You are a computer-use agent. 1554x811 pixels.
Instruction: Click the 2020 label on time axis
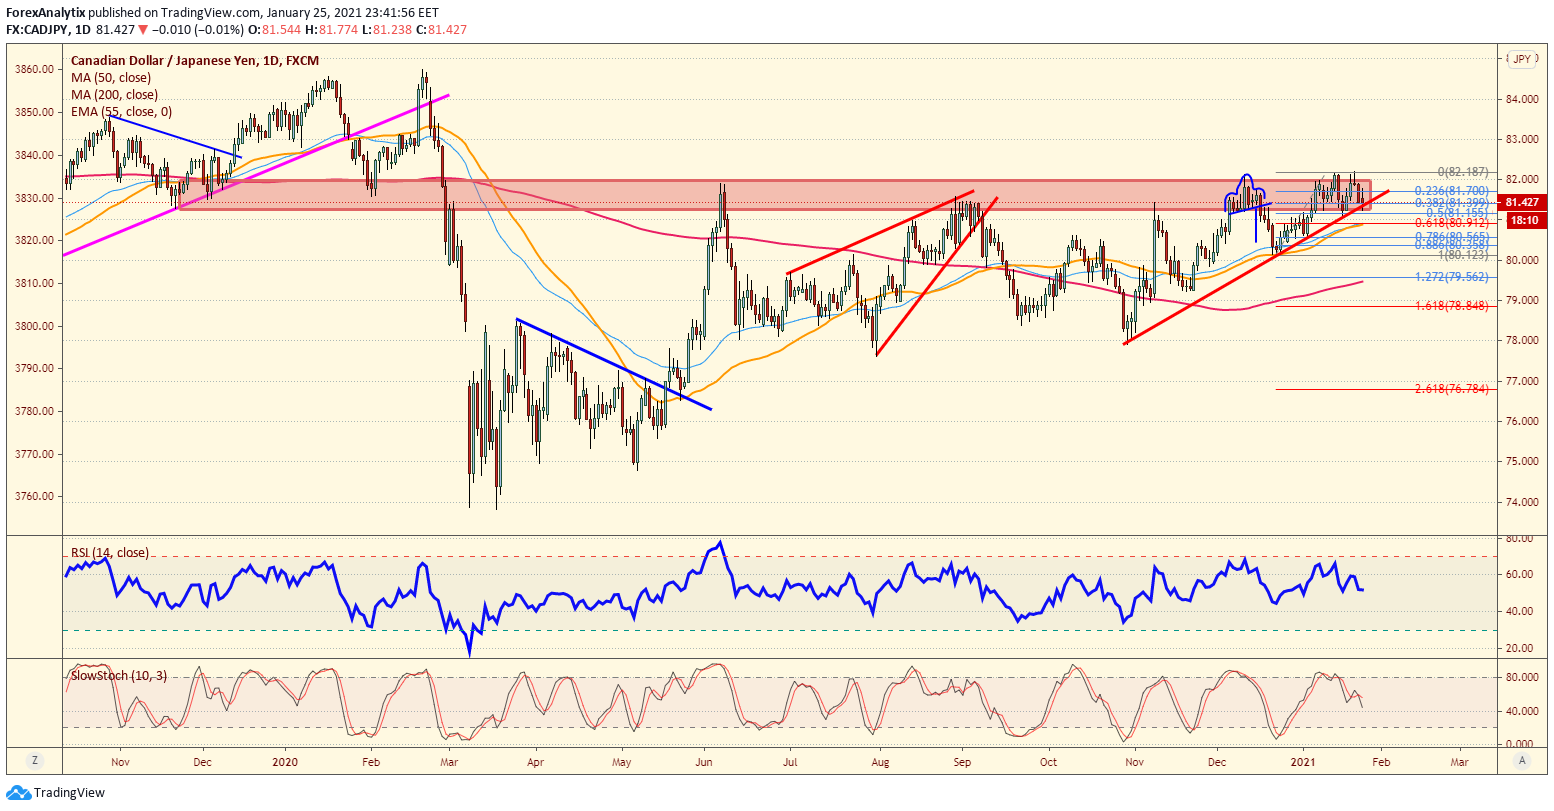285,762
